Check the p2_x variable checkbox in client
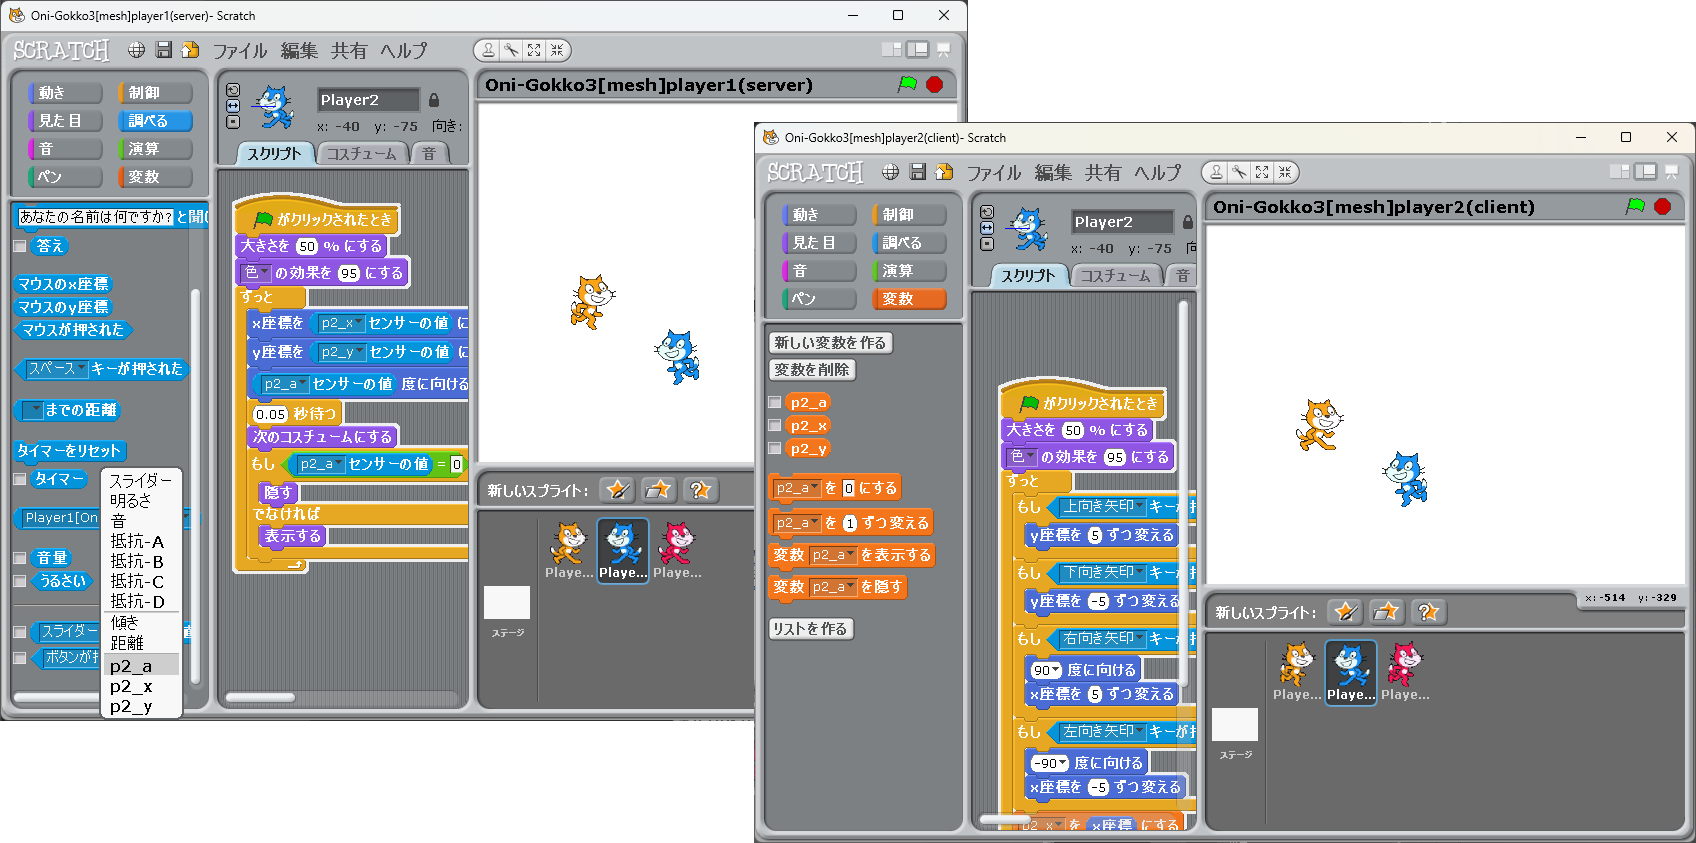This screenshot has width=1696, height=843. (775, 425)
